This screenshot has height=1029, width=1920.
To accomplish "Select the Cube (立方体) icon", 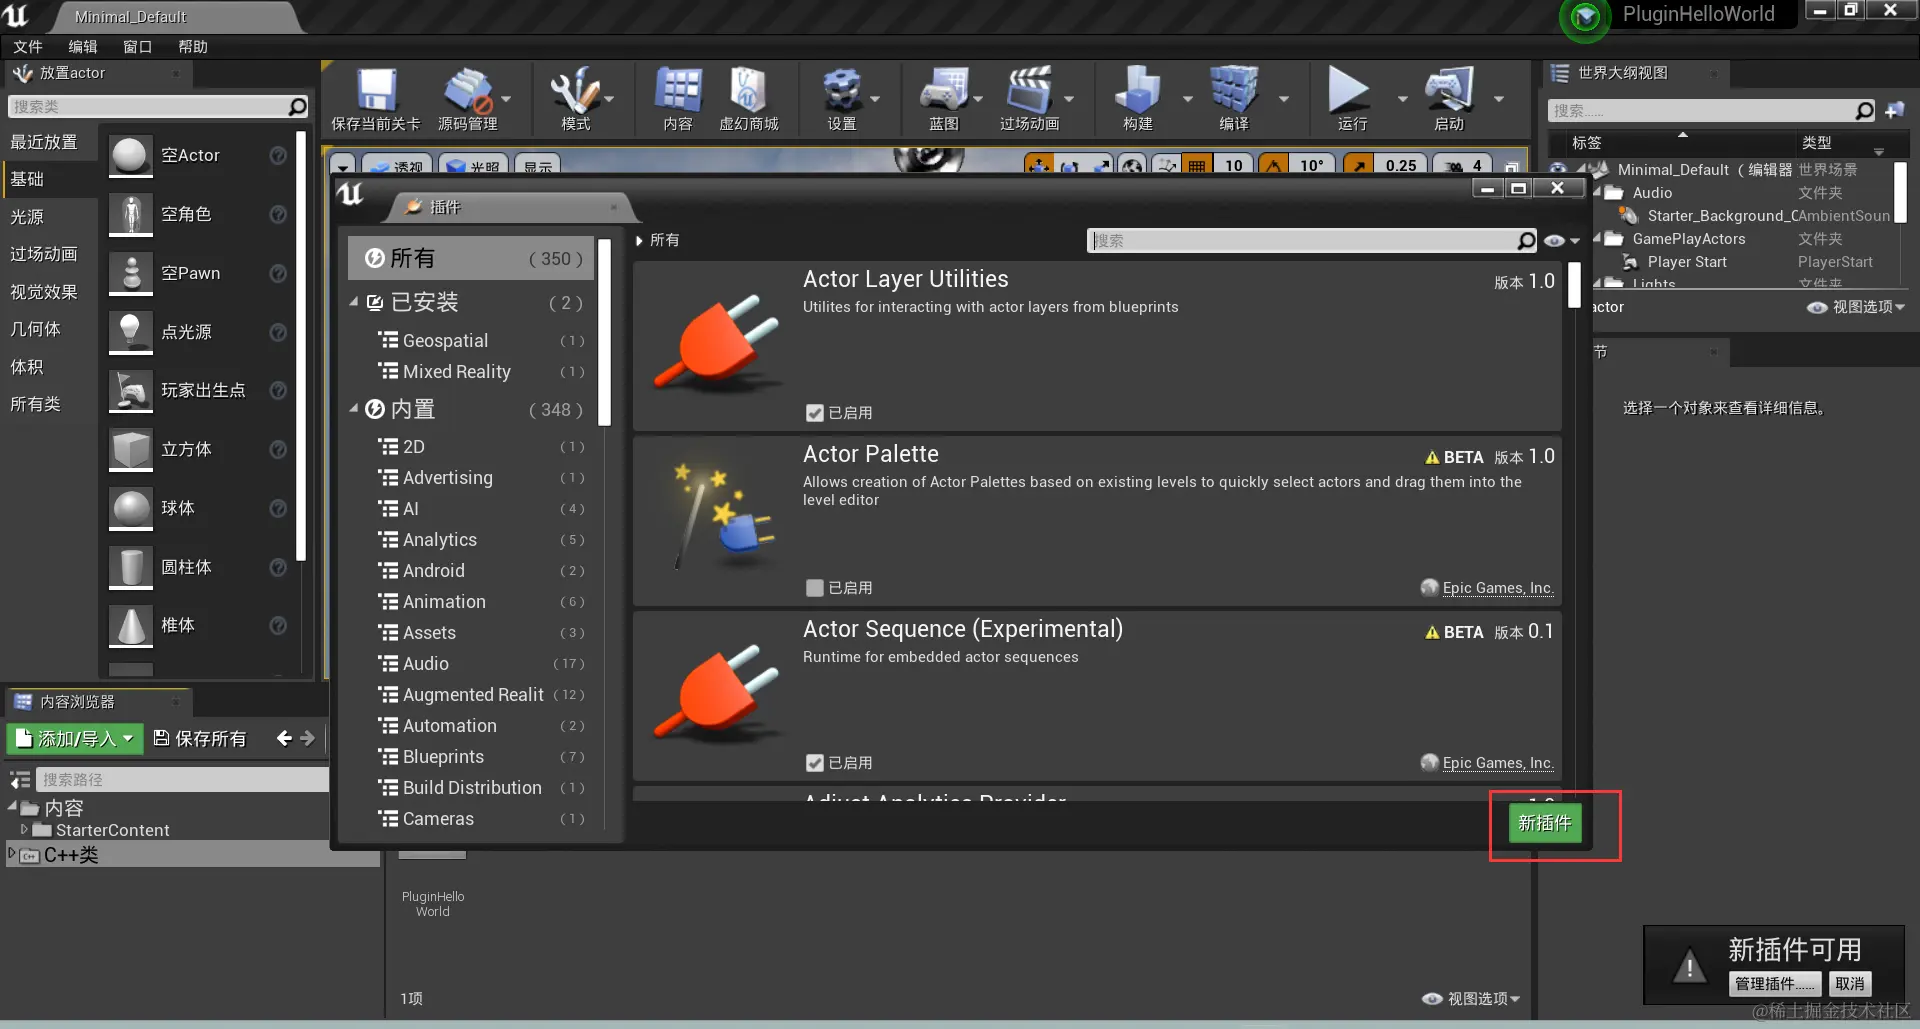I will click(131, 450).
